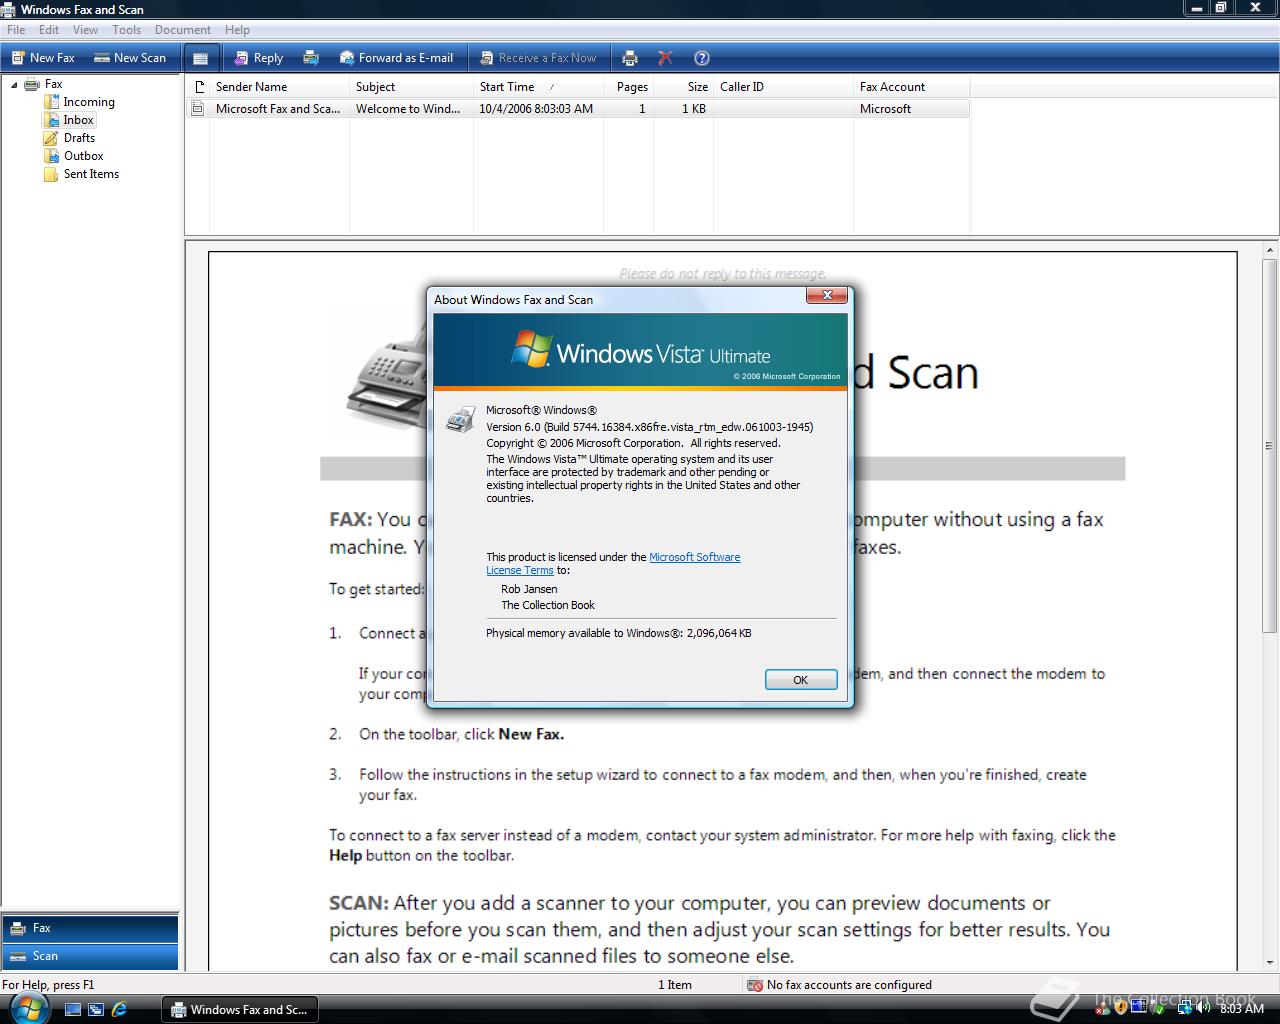The image size is (1280, 1024).
Task: Open the Windows Start orb
Action: point(28,1008)
